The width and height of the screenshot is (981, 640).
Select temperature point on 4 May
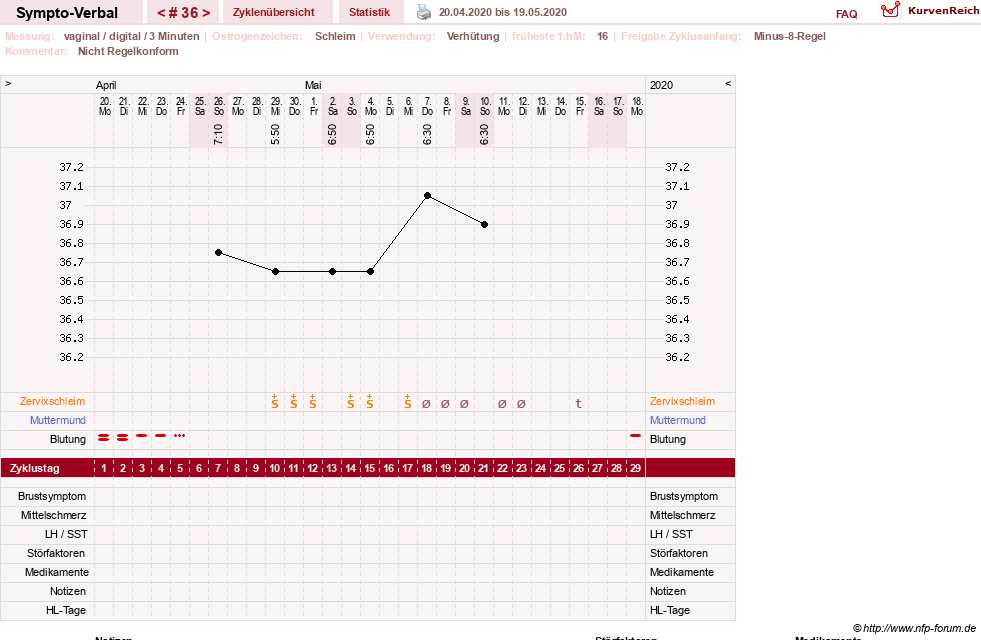370,272
